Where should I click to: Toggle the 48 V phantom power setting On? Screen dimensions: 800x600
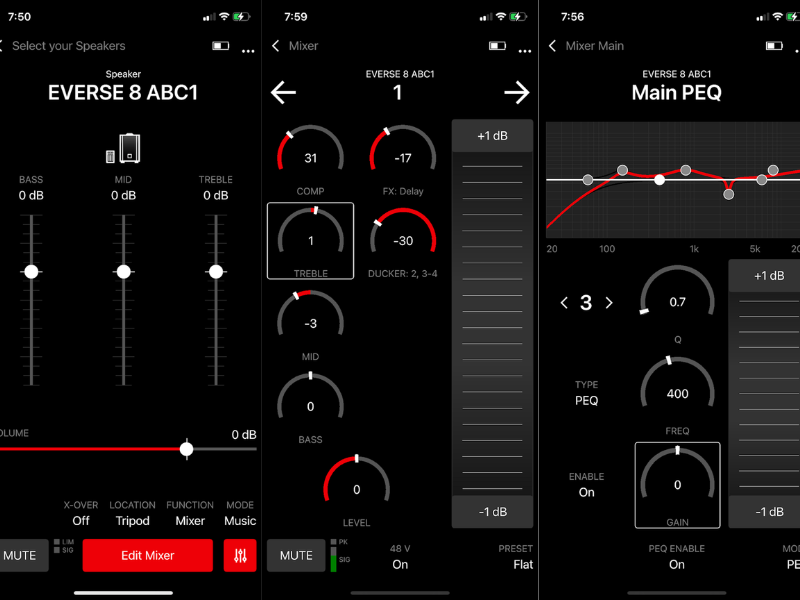400,557
